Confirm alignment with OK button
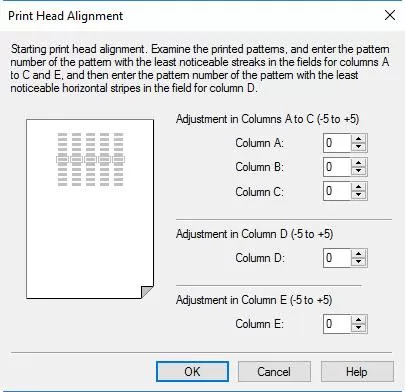 [192, 372]
